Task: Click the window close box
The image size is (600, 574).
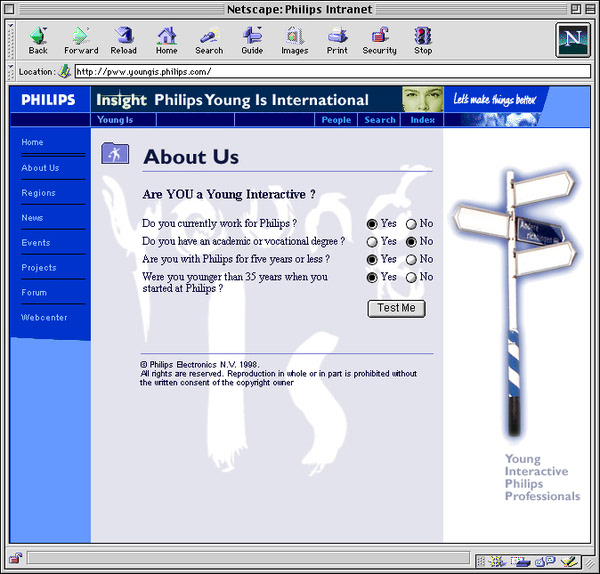Action: [x=9, y=9]
